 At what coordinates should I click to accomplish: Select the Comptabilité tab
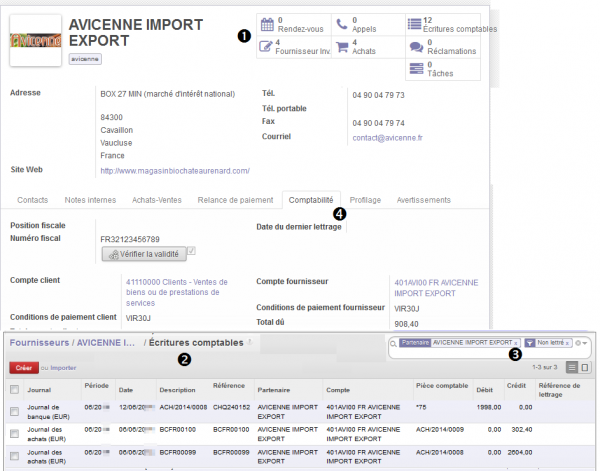pos(311,200)
